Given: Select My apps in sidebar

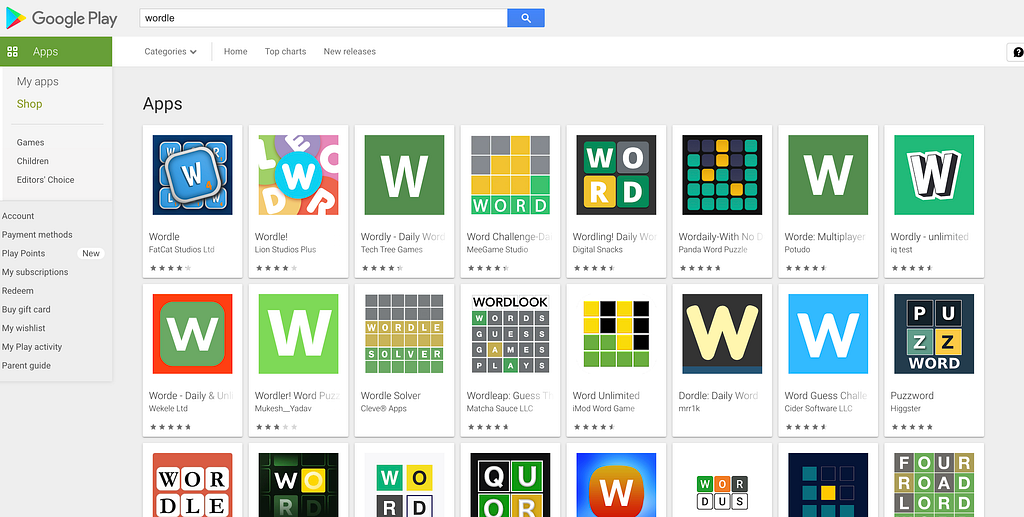Looking at the screenshot, I should click(37, 82).
